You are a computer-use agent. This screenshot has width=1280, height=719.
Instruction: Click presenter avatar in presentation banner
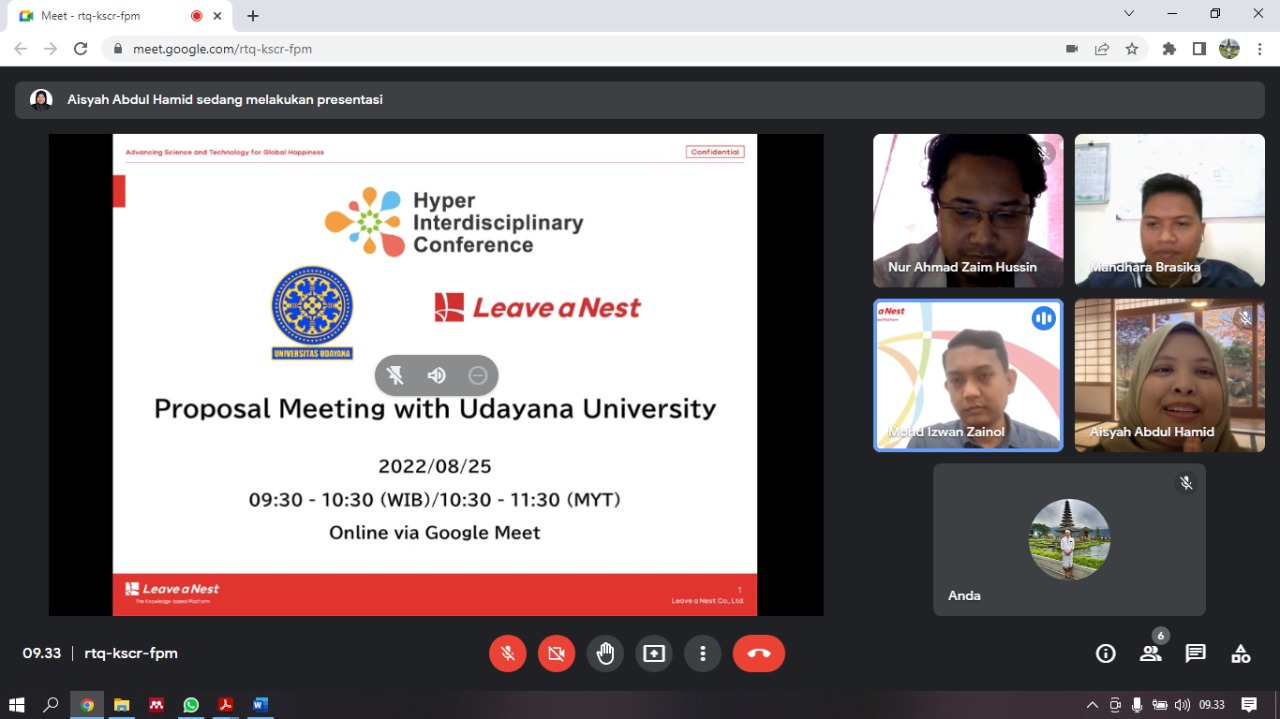pyautogui.click(x=41, y=100)
